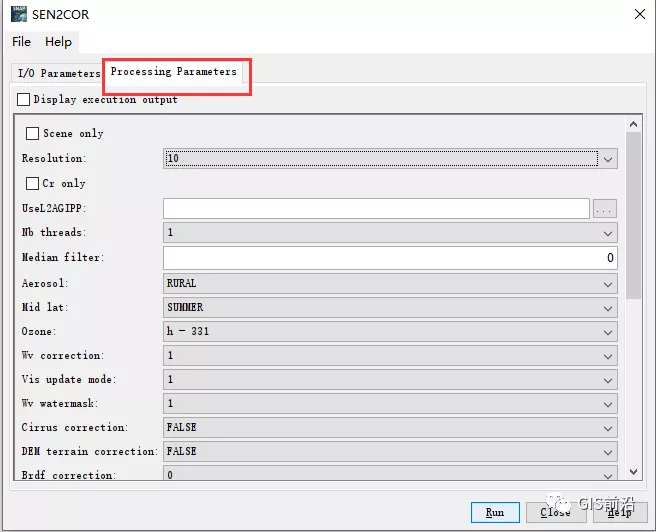Open the File menu

[21, 42]
